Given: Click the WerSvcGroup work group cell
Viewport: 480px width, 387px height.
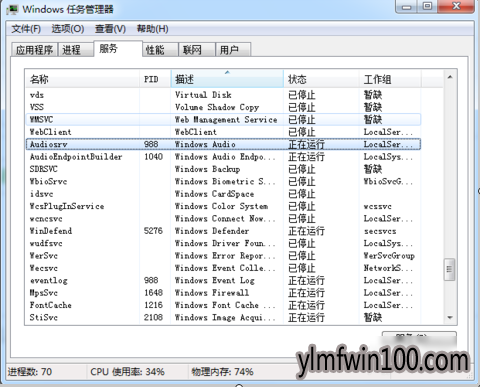Looking at the screenshot, I should pos(389,256).
